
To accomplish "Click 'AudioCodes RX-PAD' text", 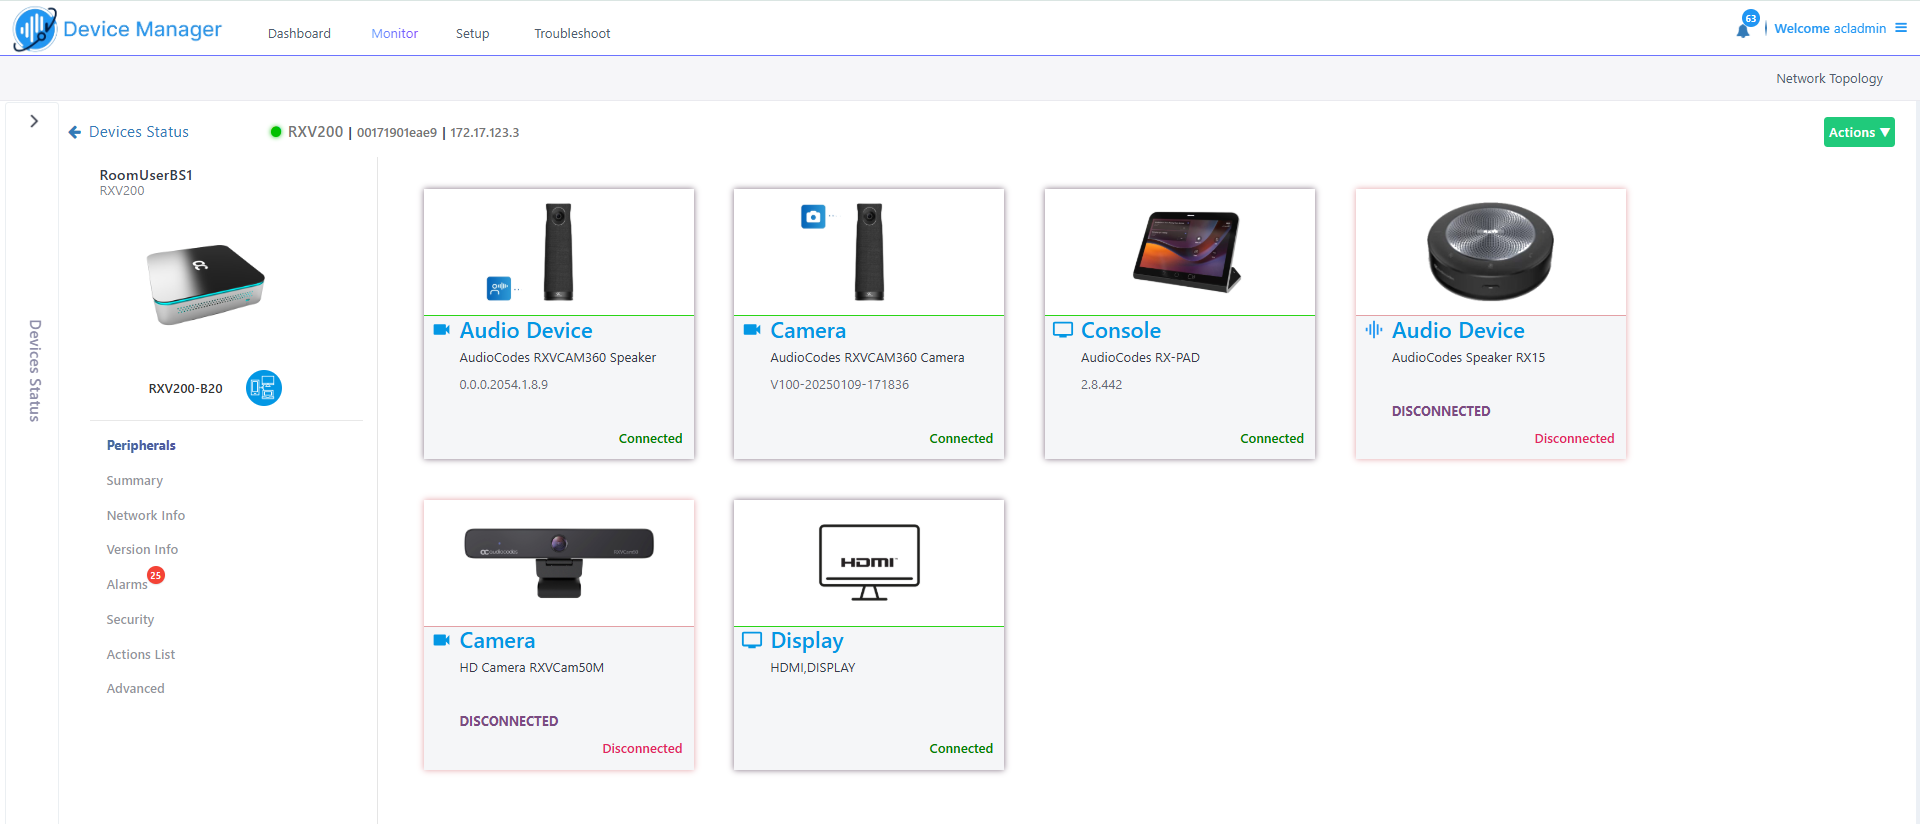I will [x=1140, y=357].
